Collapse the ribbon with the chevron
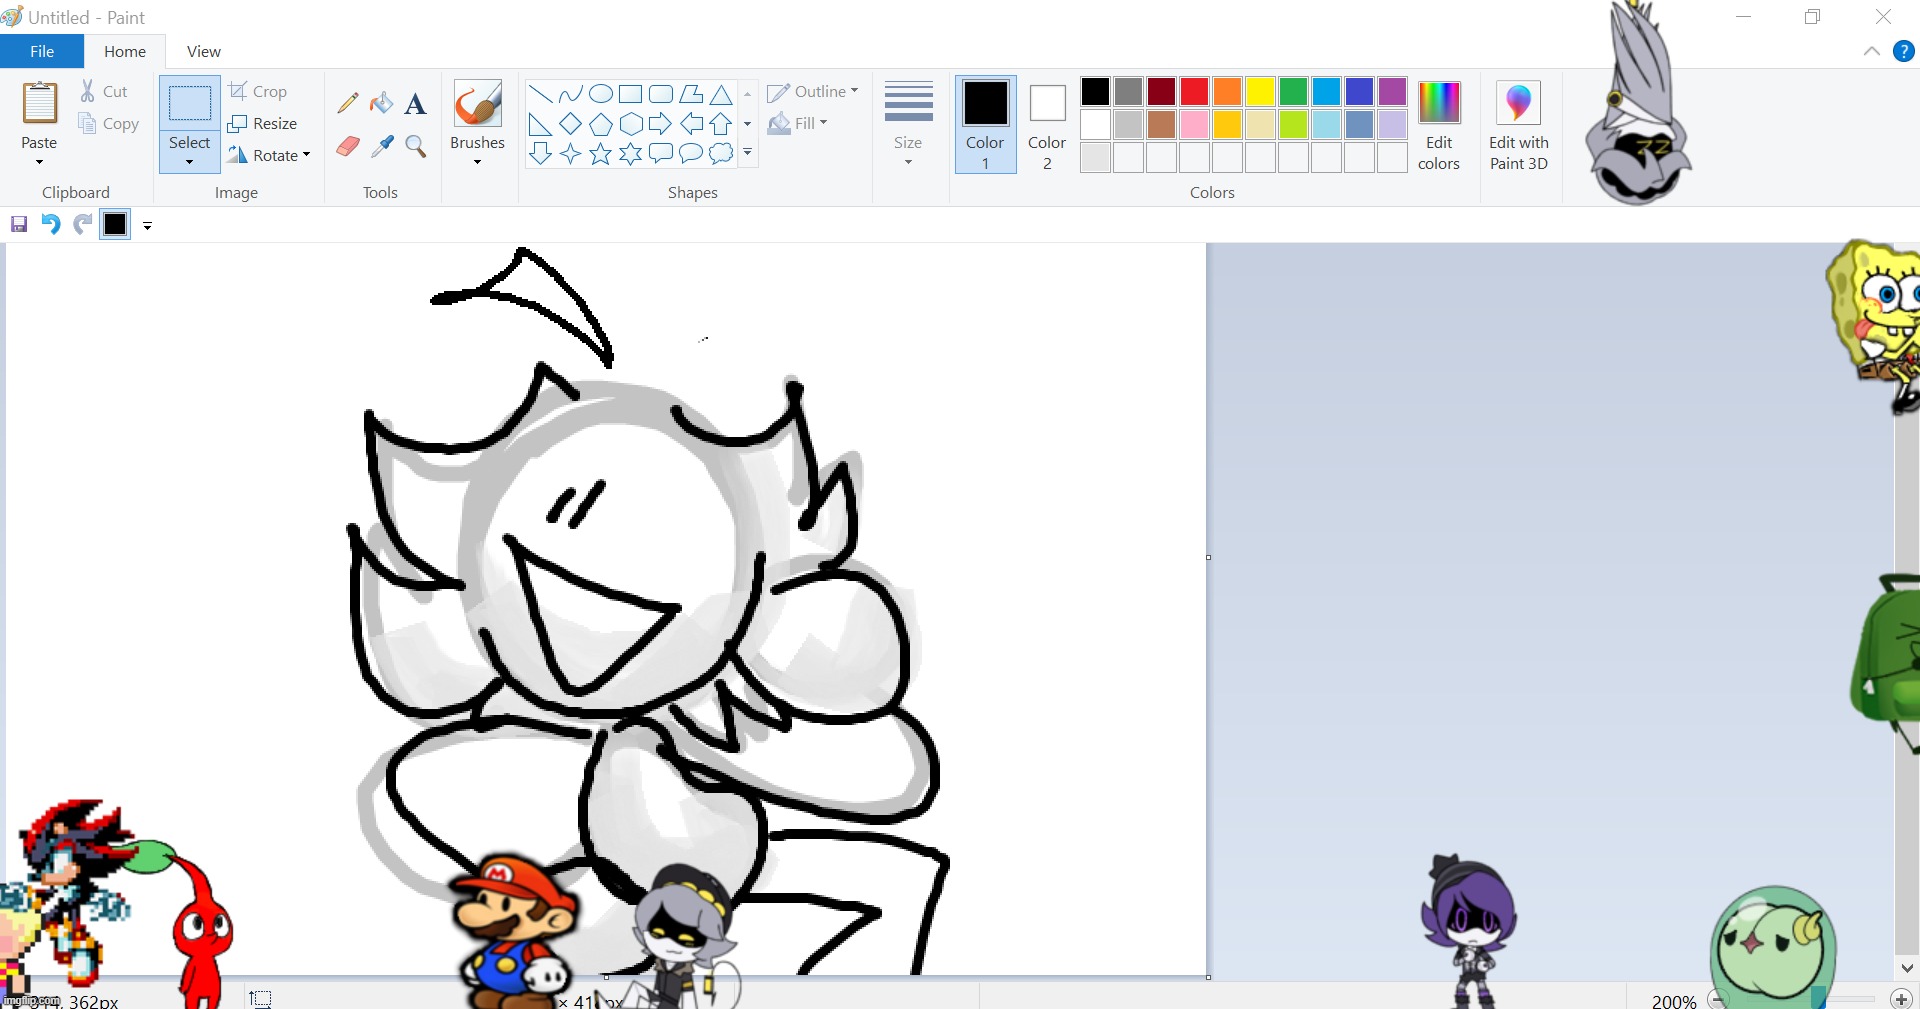This screenshot has width=1920, height=1009. (x=1871, y=52)
